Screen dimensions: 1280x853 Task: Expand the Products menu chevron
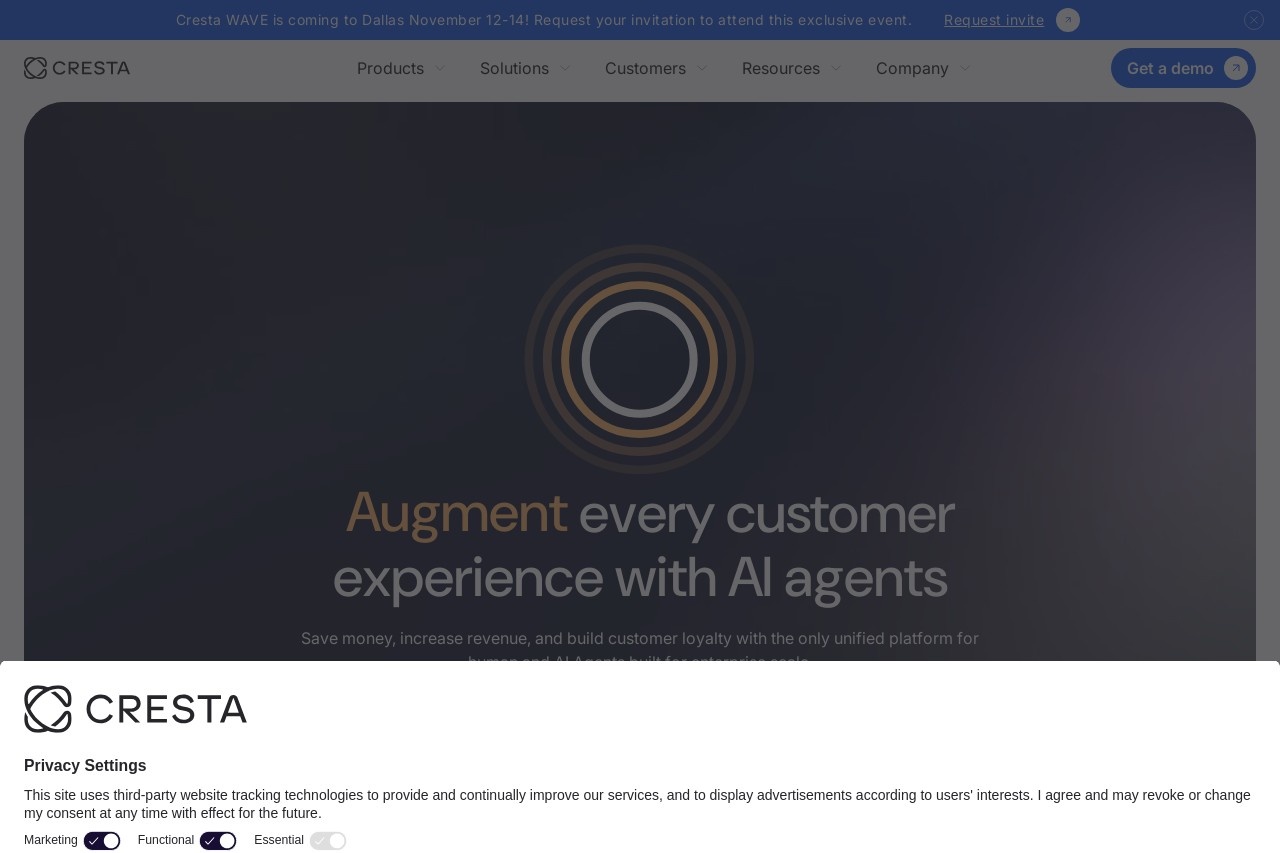(440, 68)
